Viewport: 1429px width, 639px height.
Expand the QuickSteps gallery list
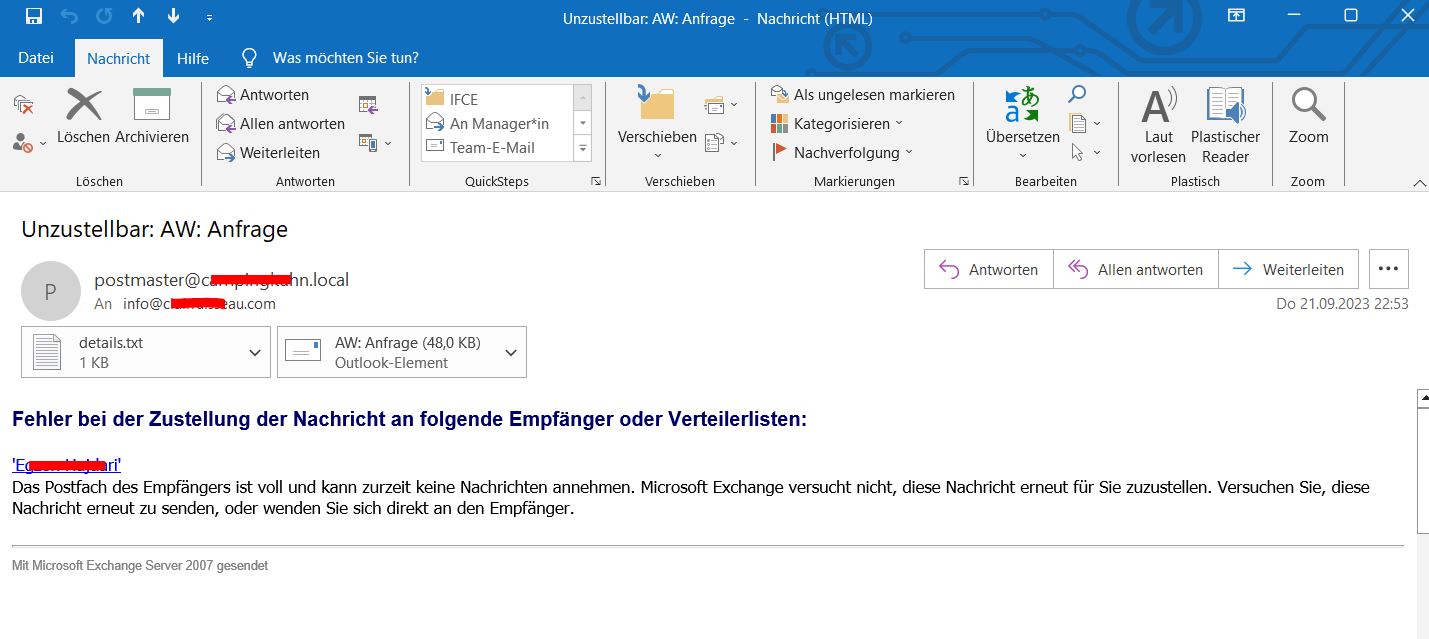pos(582,149)
